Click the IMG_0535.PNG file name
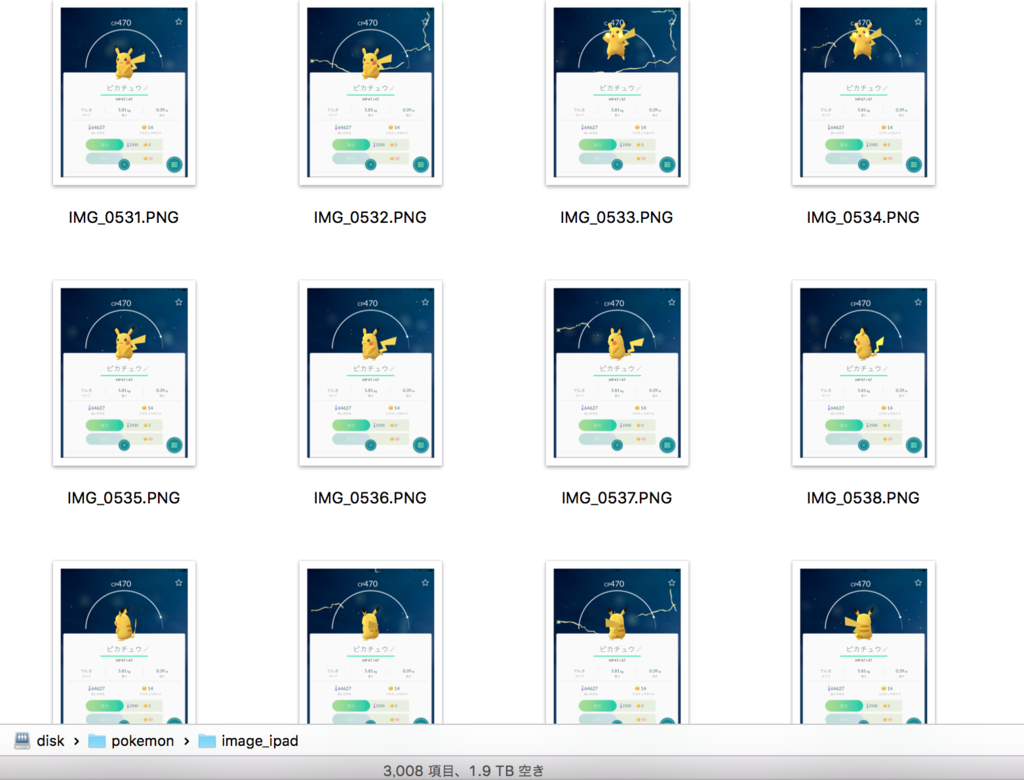 pos(123,498)
